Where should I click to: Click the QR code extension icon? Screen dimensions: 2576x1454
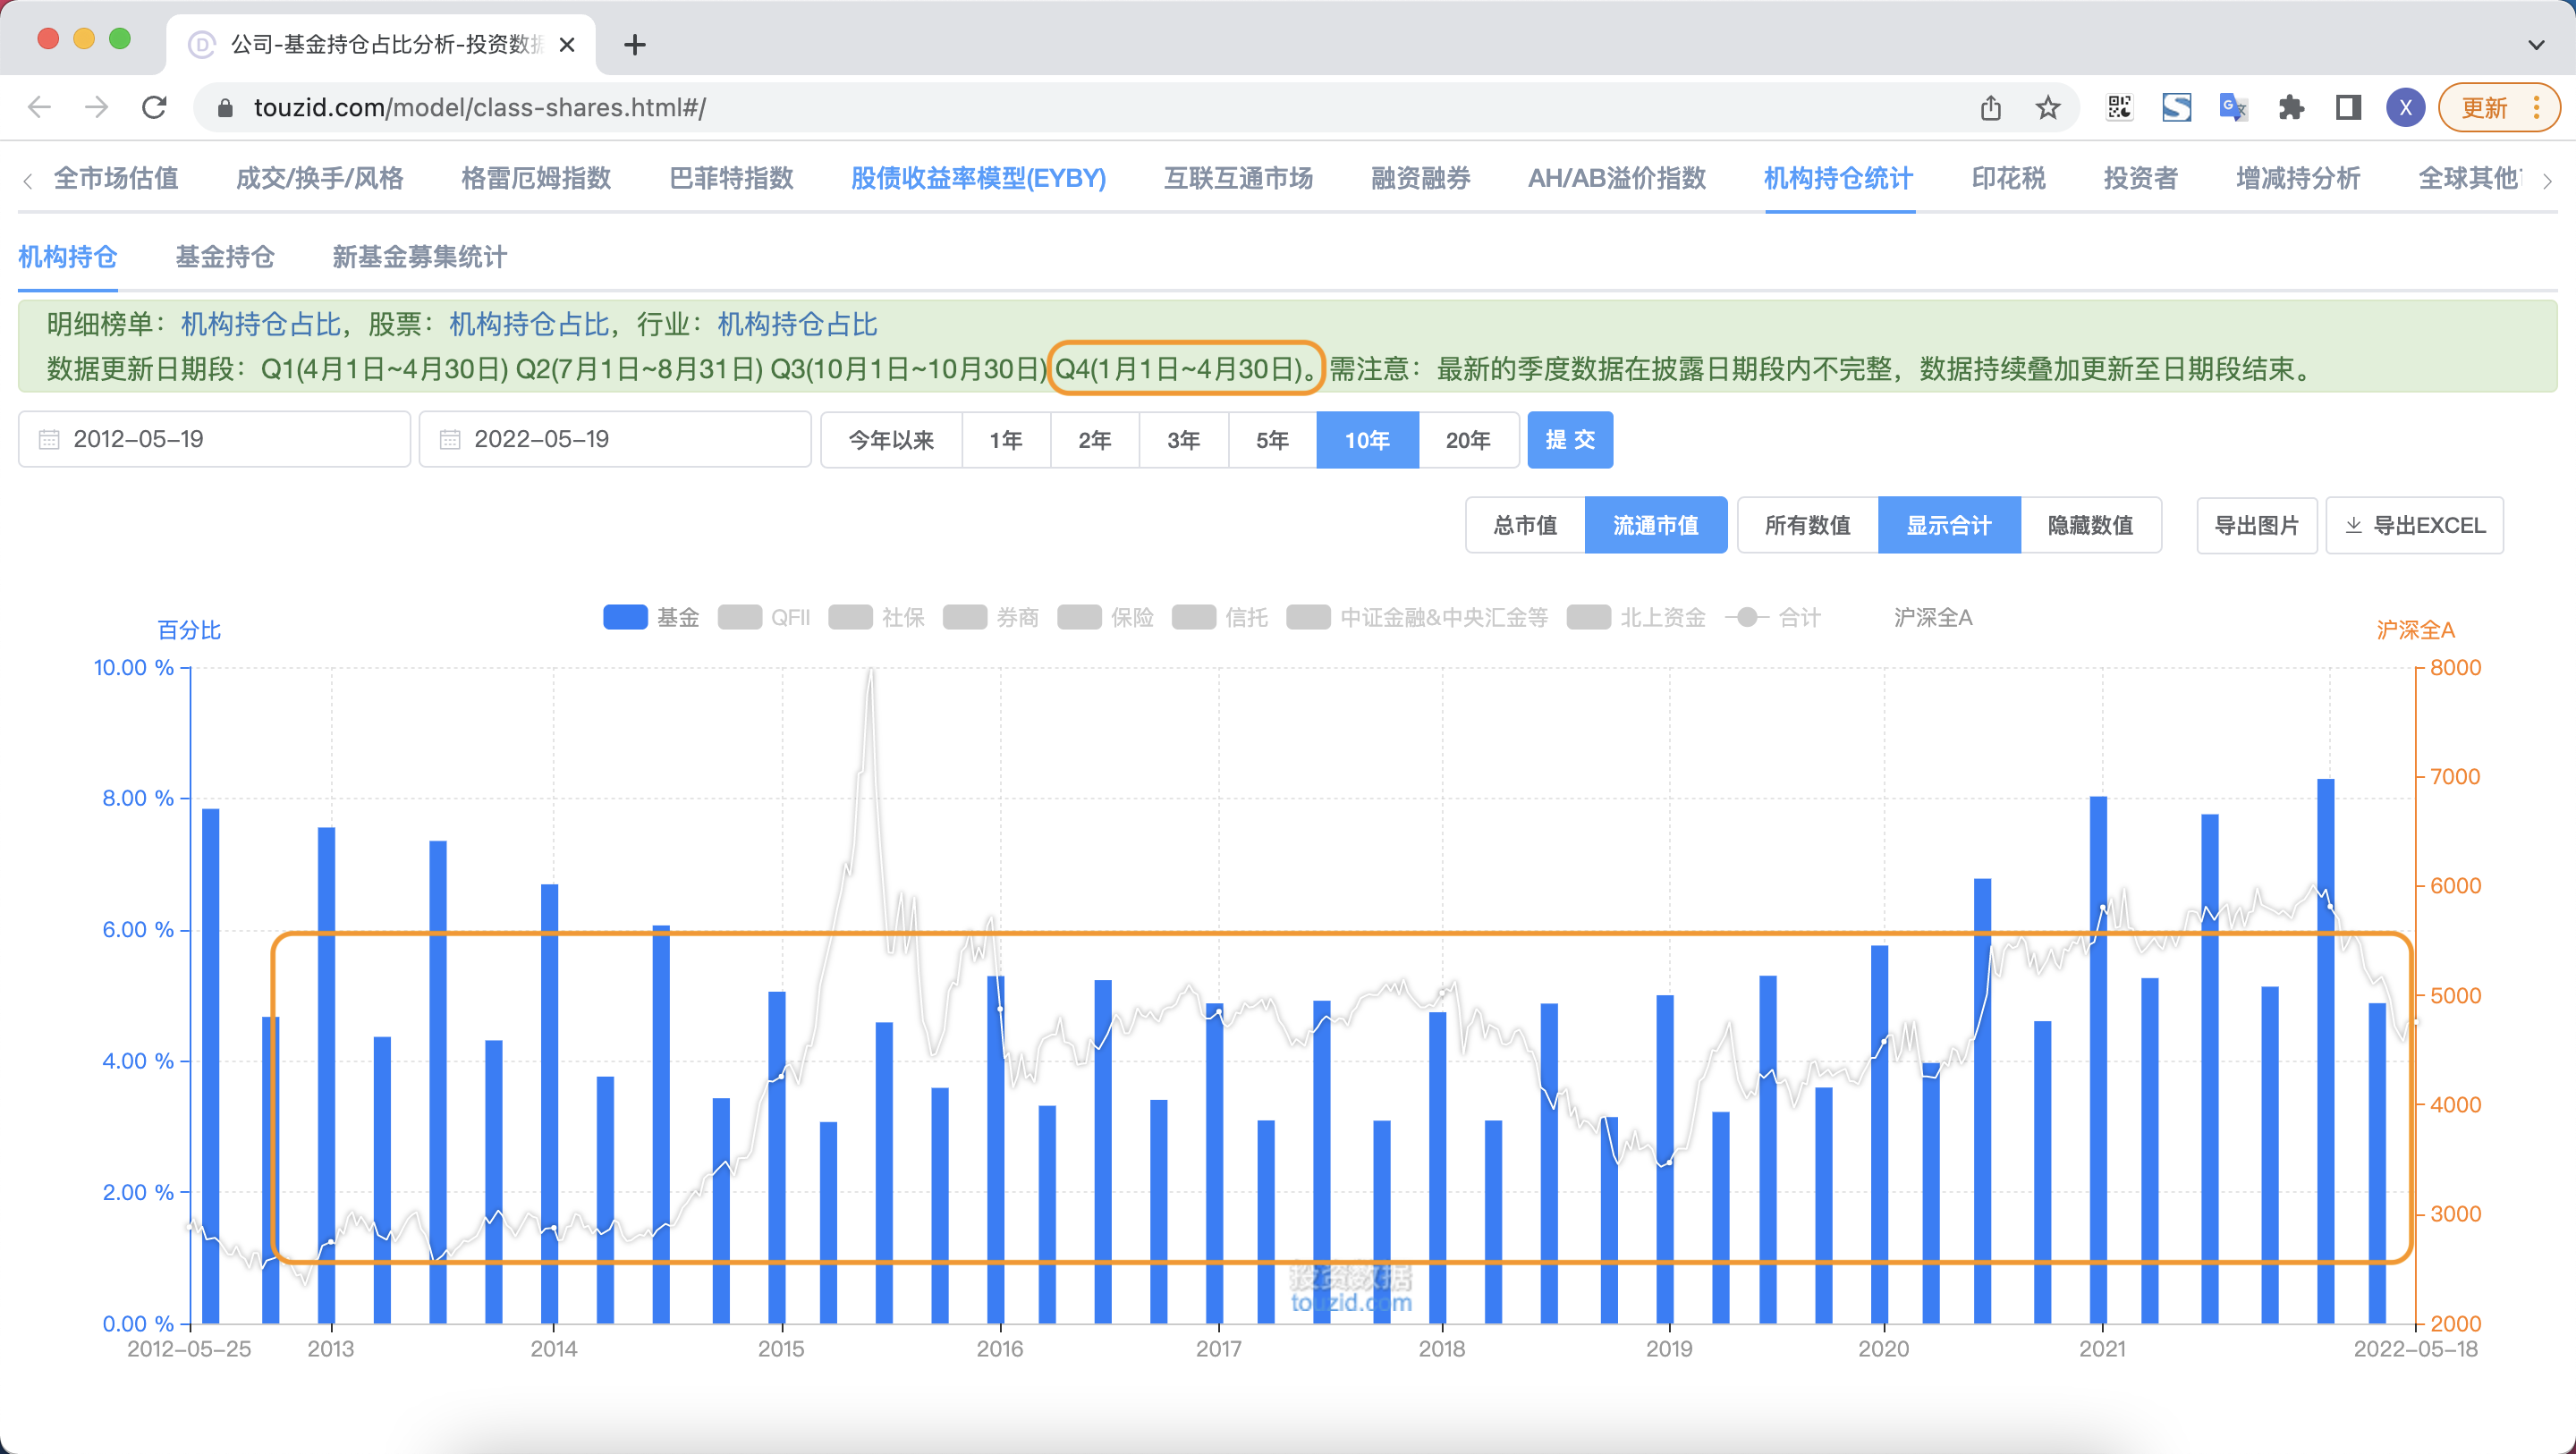pos(2119,107)
